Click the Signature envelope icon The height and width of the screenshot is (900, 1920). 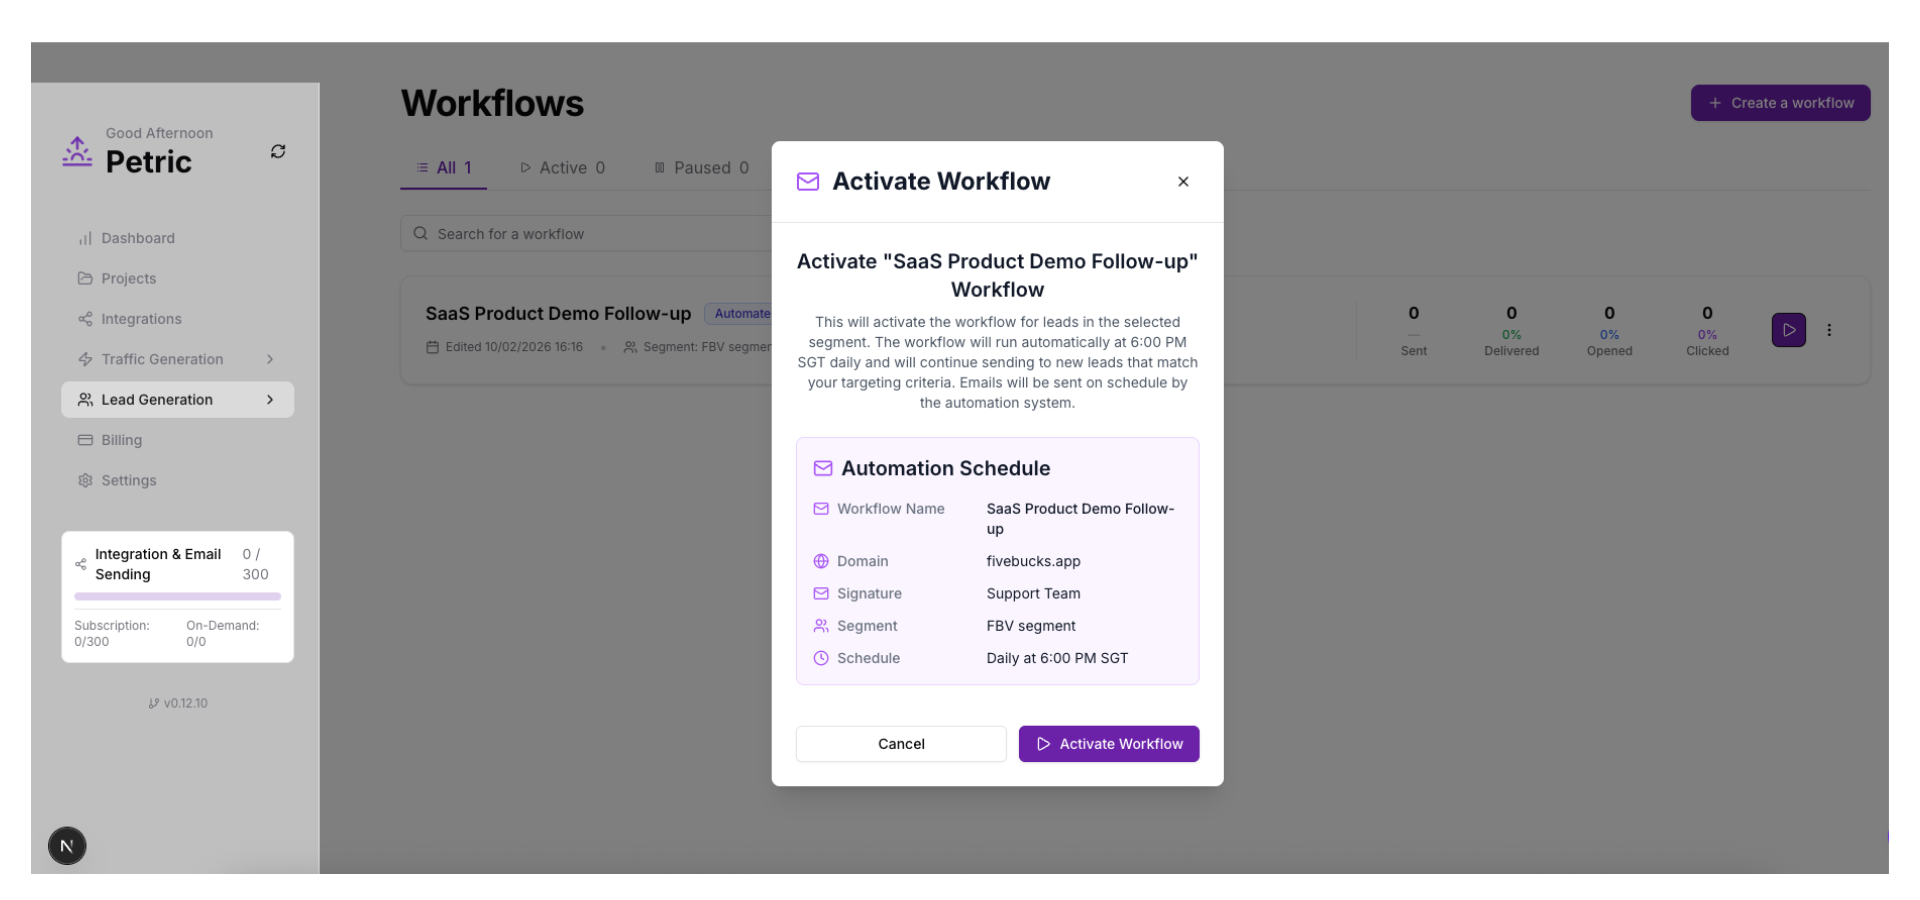(821, 593)
